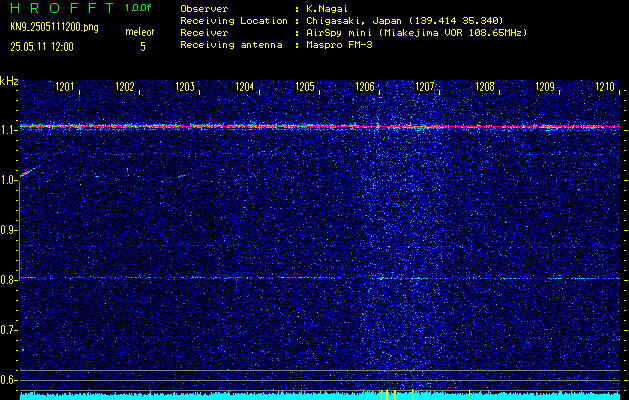Click the 1.1 frequency axis label
The width and height of the screenshot is (629, 400).
pyautogui.click(x=8, y=130)
